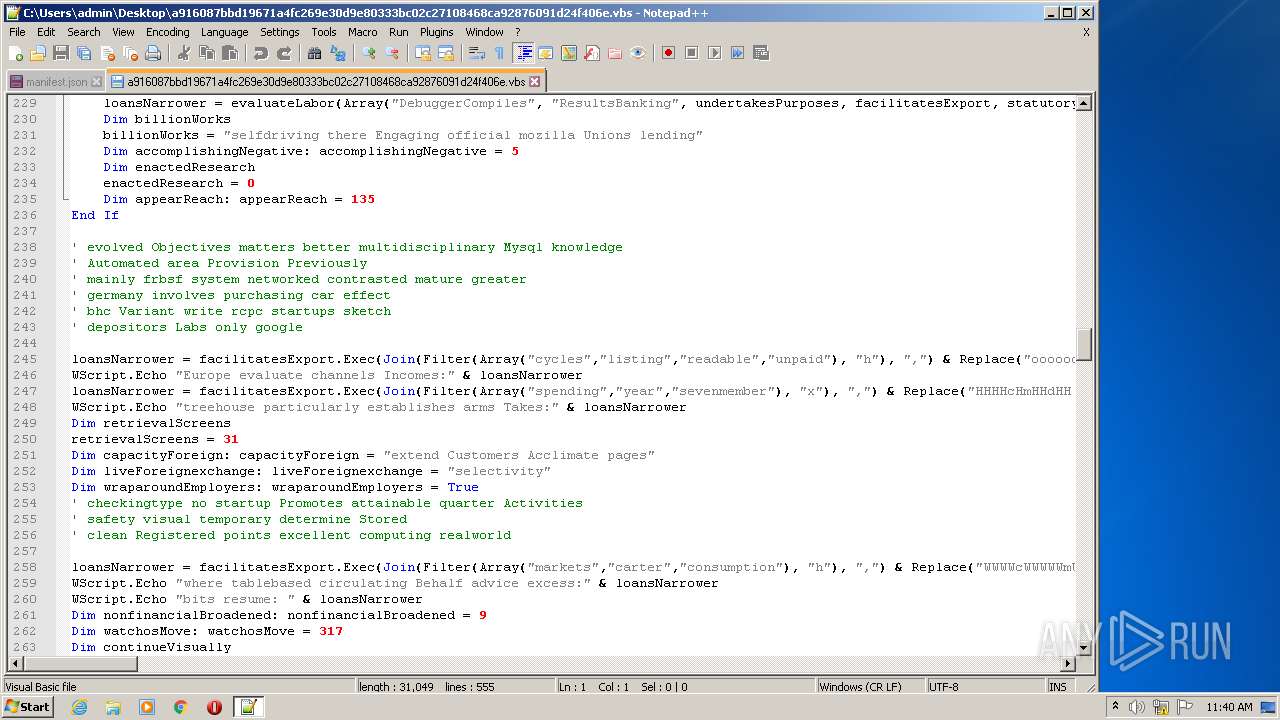Viewport: 1280px width, 720px height.
Task: Open the Tools menu
Action: (323, 32)
